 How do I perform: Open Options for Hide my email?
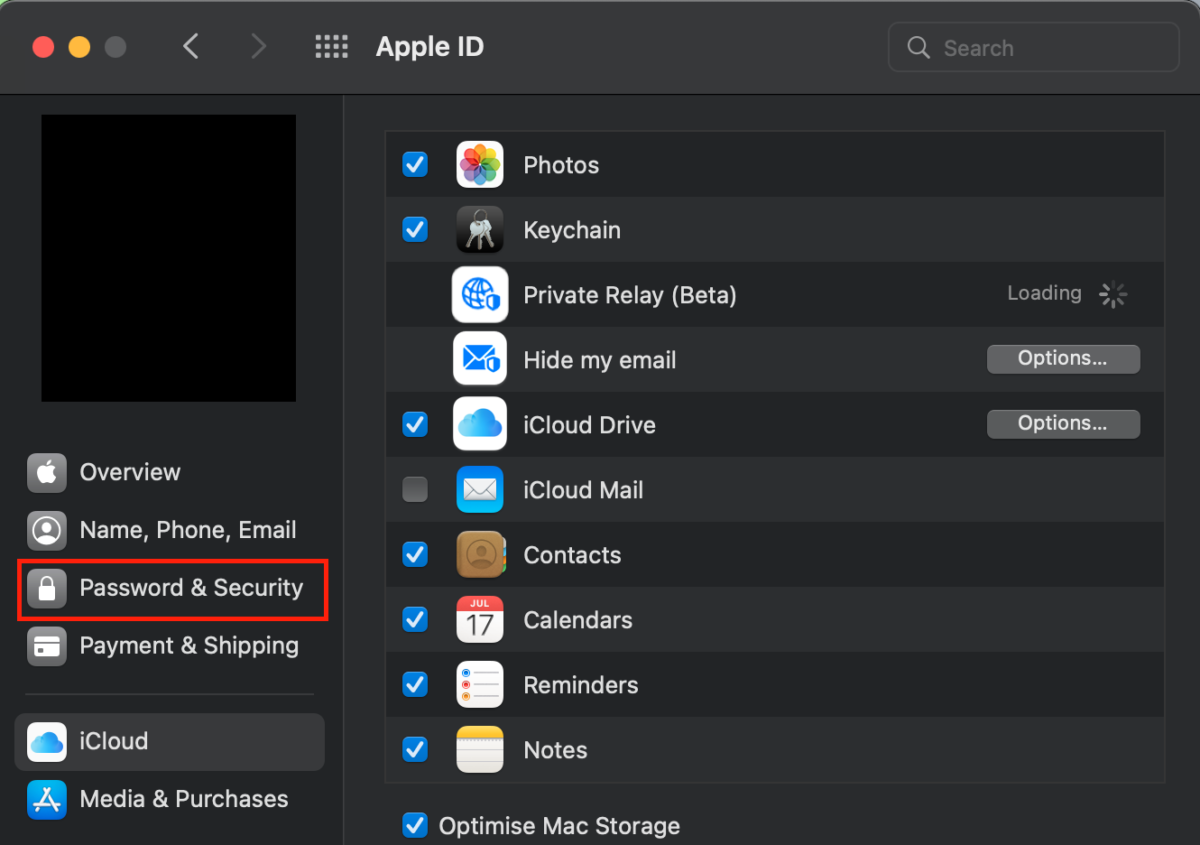point(1062,359)
